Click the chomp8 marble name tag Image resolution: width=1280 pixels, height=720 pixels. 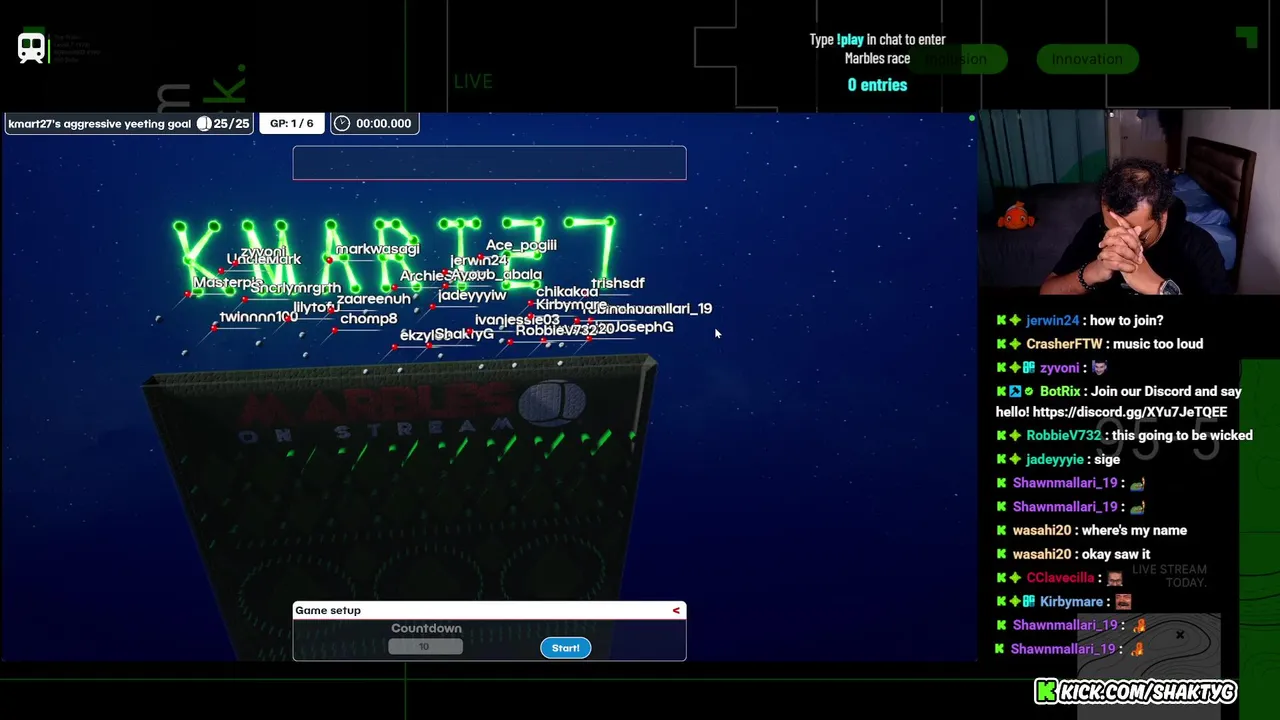pos(369,319)
